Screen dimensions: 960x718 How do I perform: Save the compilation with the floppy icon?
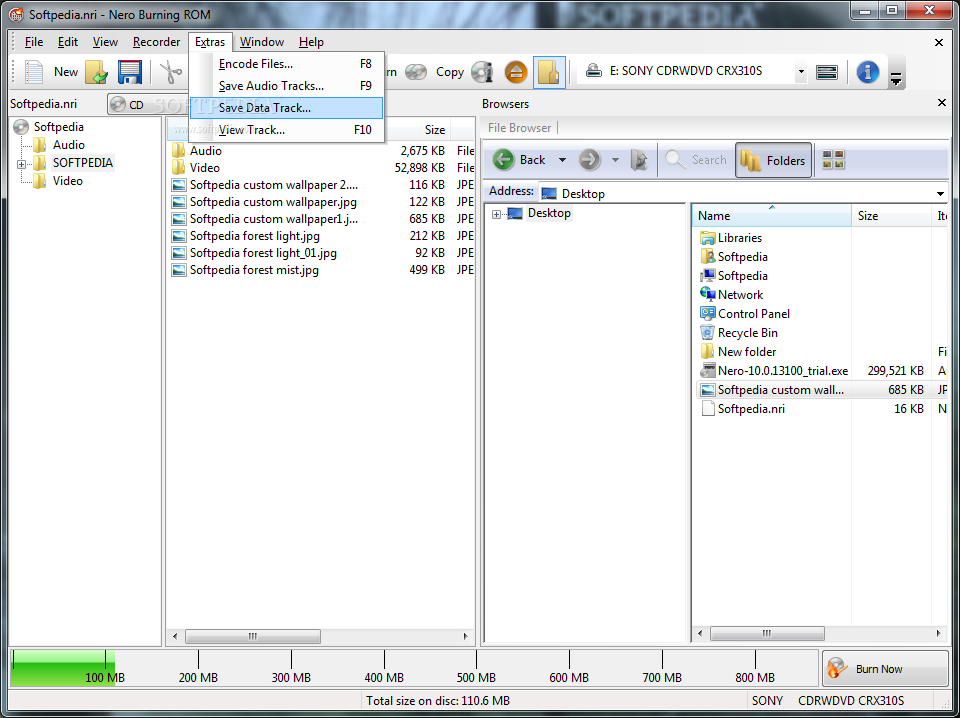coord(130,72)
